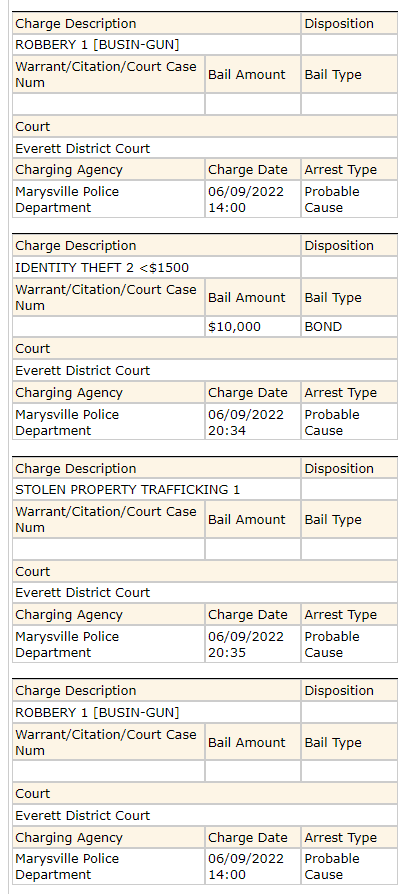Click the IDENTITY THEFT 2 <$1500 charge description
This screenshot has width=411, height=894.
(102, 267)
